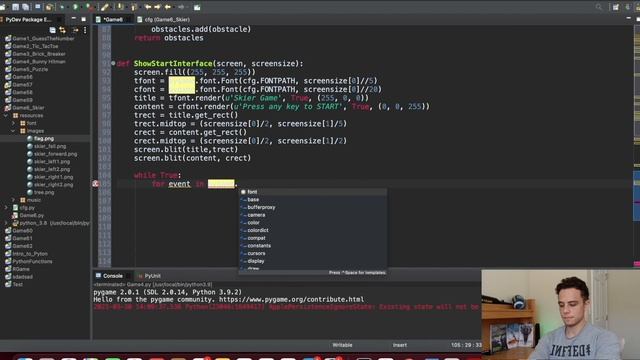Choose 'camera' from the completion popup
640x360 pixels.
[313, 215]
